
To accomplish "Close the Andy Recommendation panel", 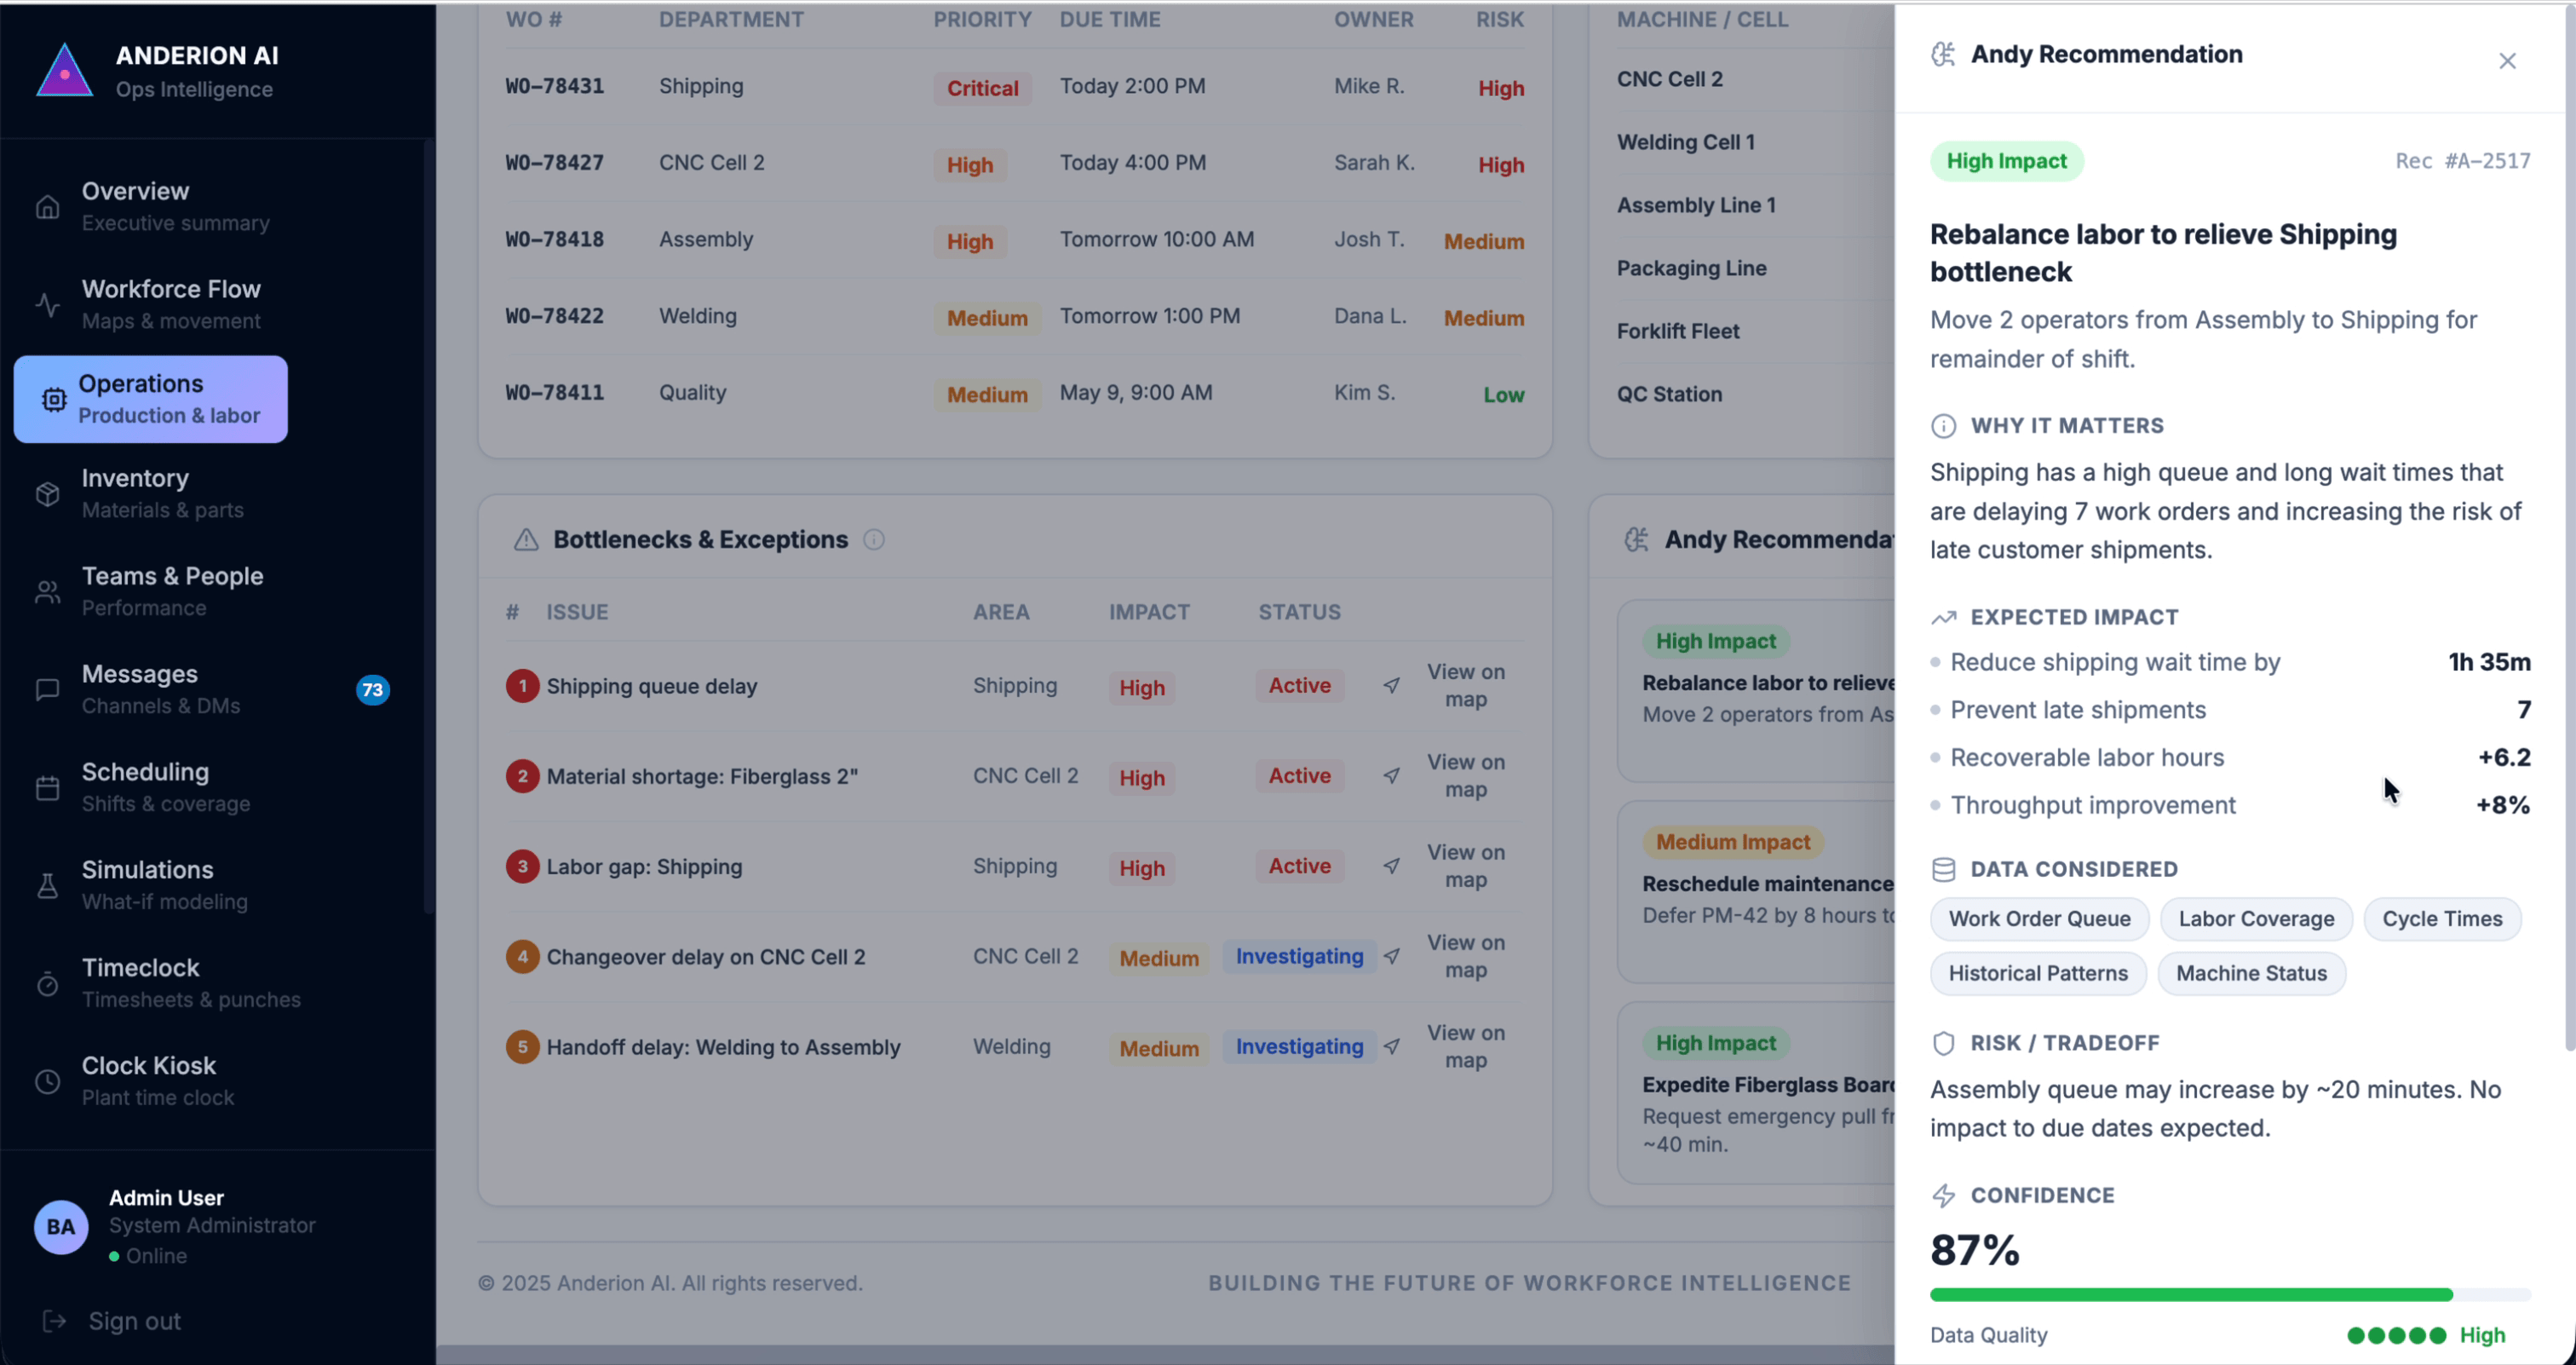I will click(2507, 61).
